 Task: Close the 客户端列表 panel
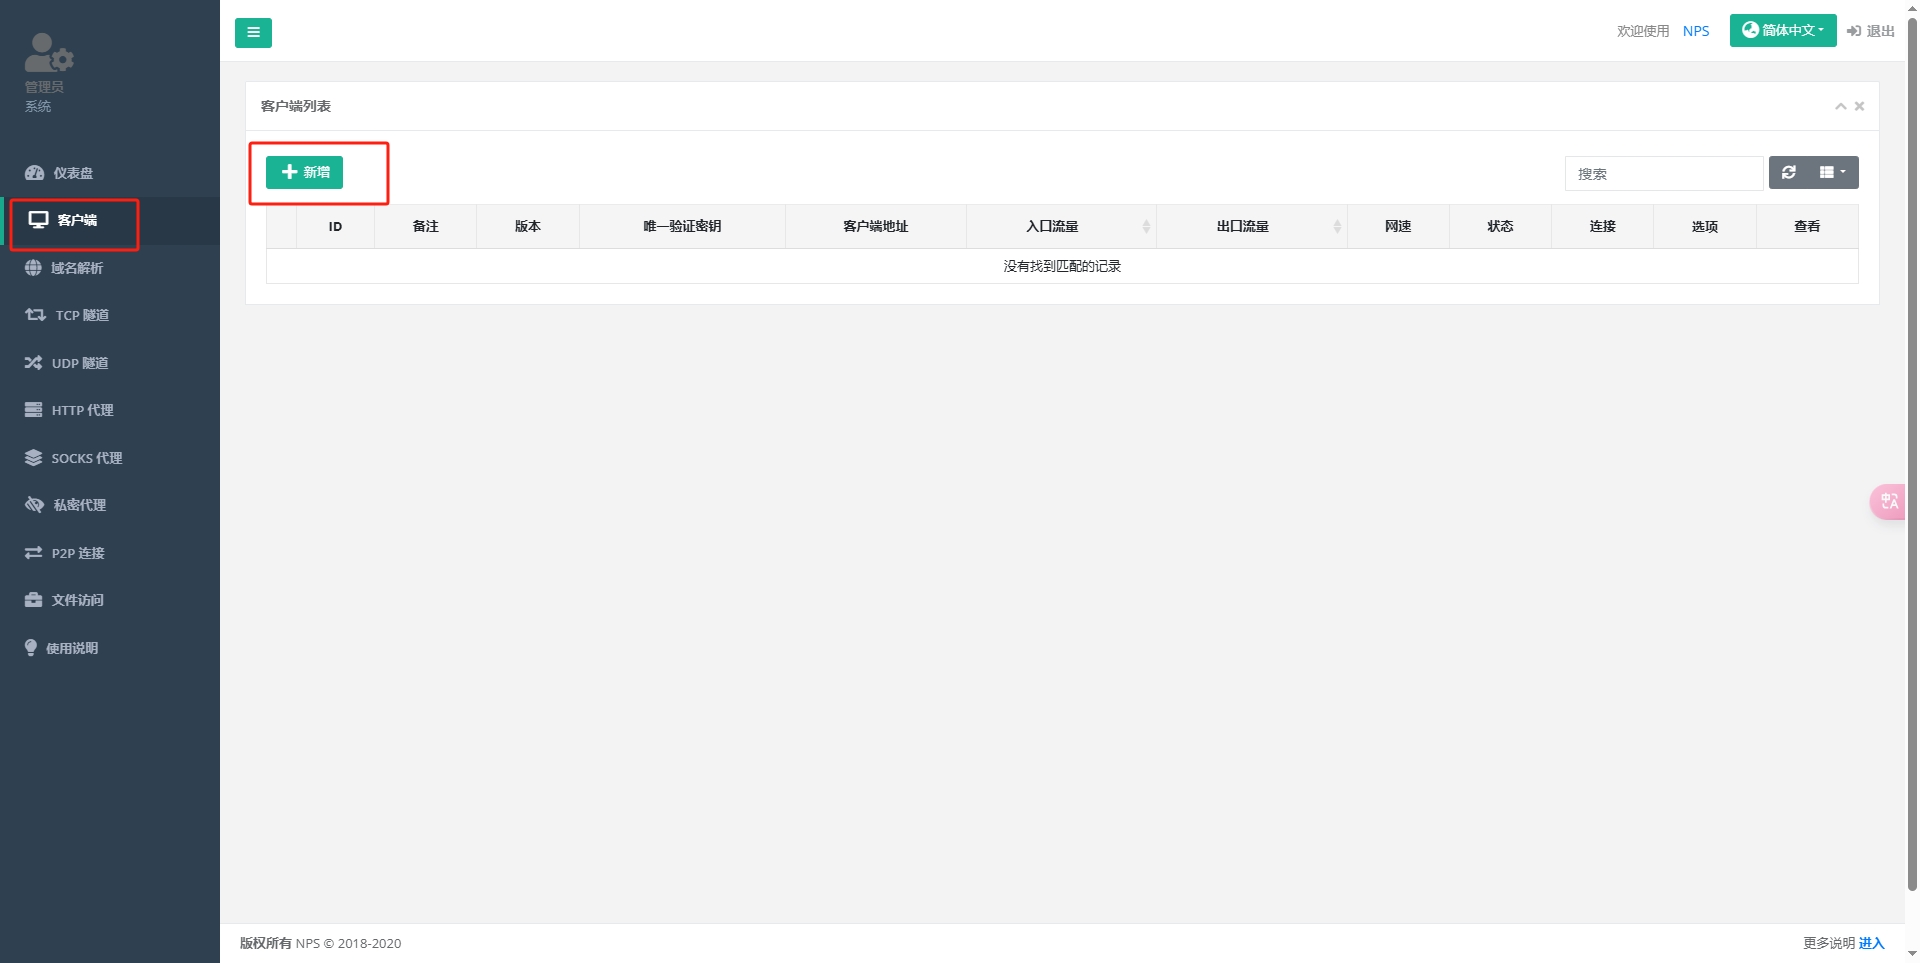pyautogui.click(x=1859, y=106)
